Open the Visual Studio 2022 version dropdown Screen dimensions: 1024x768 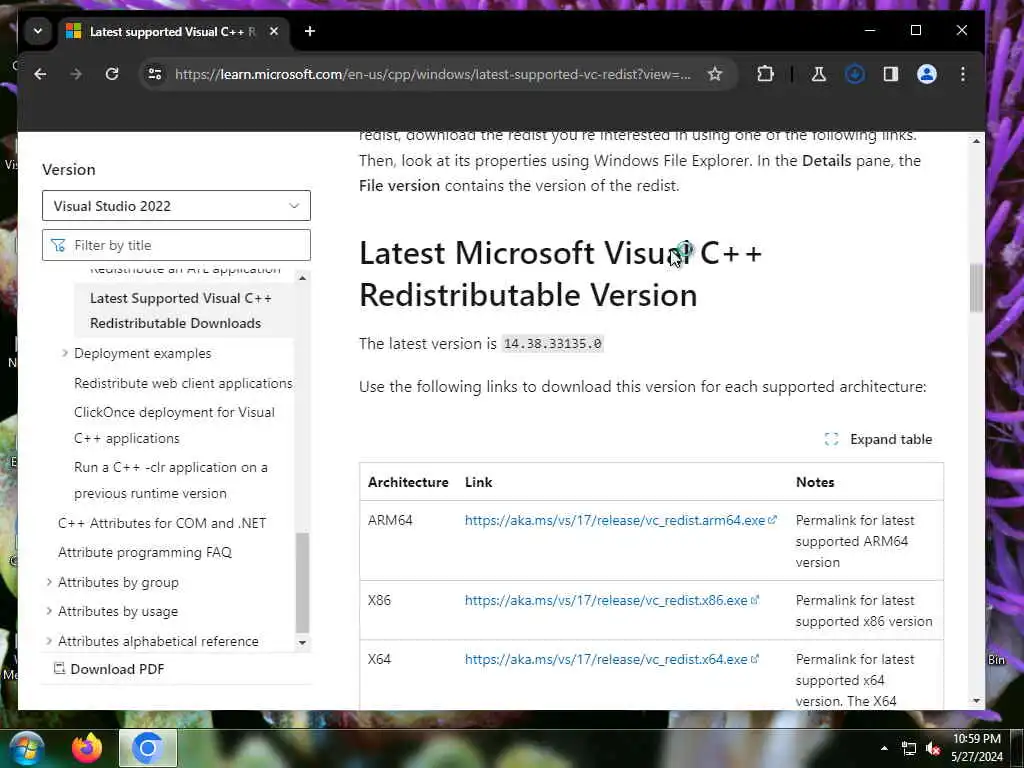[x=176, y=206]
